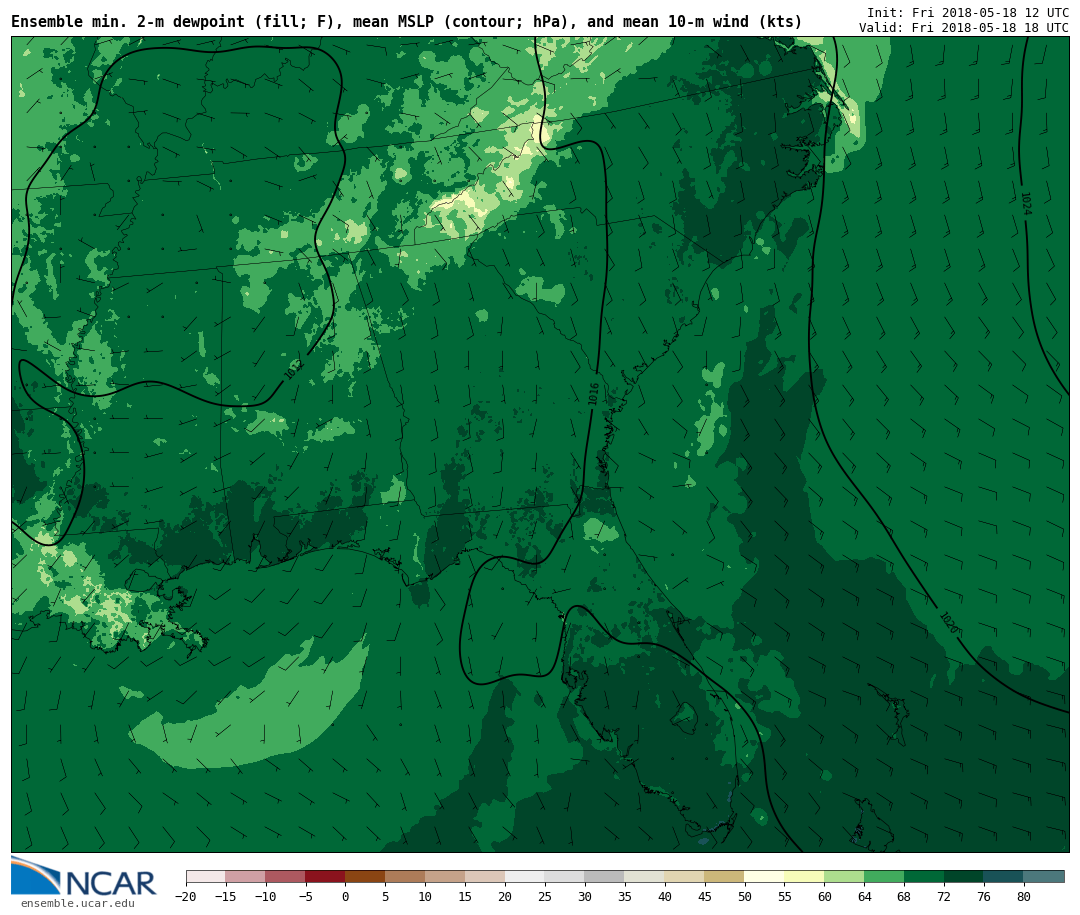The image size is (1080, 915).
Task: Pick the yellow 55 to 60 swatch
Action: click(804, 876)
